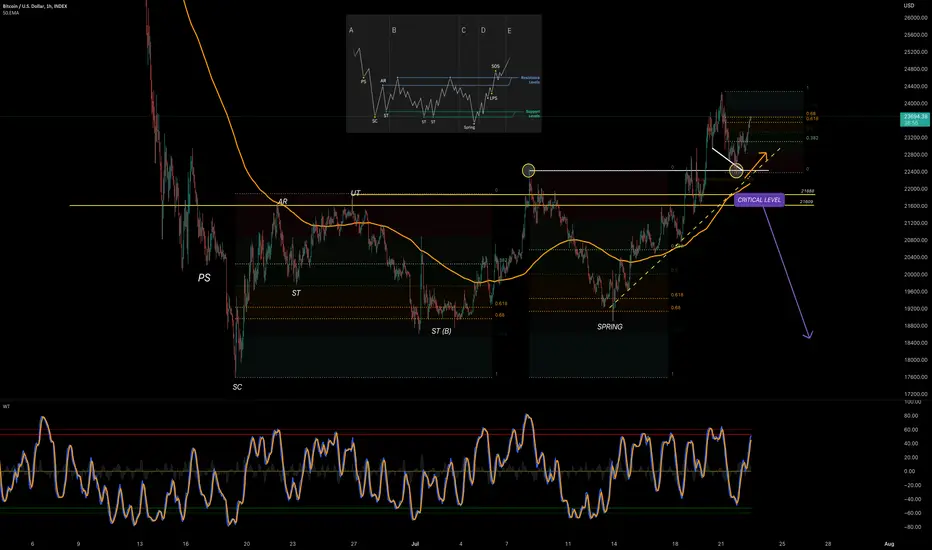Select the UT annotation label
932x550 pixels.
point(355,193)
